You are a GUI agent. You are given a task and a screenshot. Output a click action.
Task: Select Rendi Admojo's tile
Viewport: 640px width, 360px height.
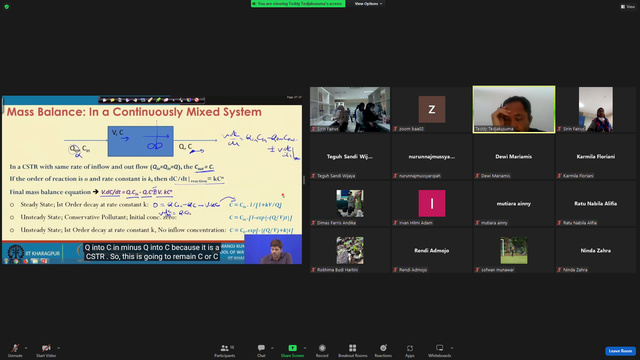pyautogui.click(x=432, y=250)
